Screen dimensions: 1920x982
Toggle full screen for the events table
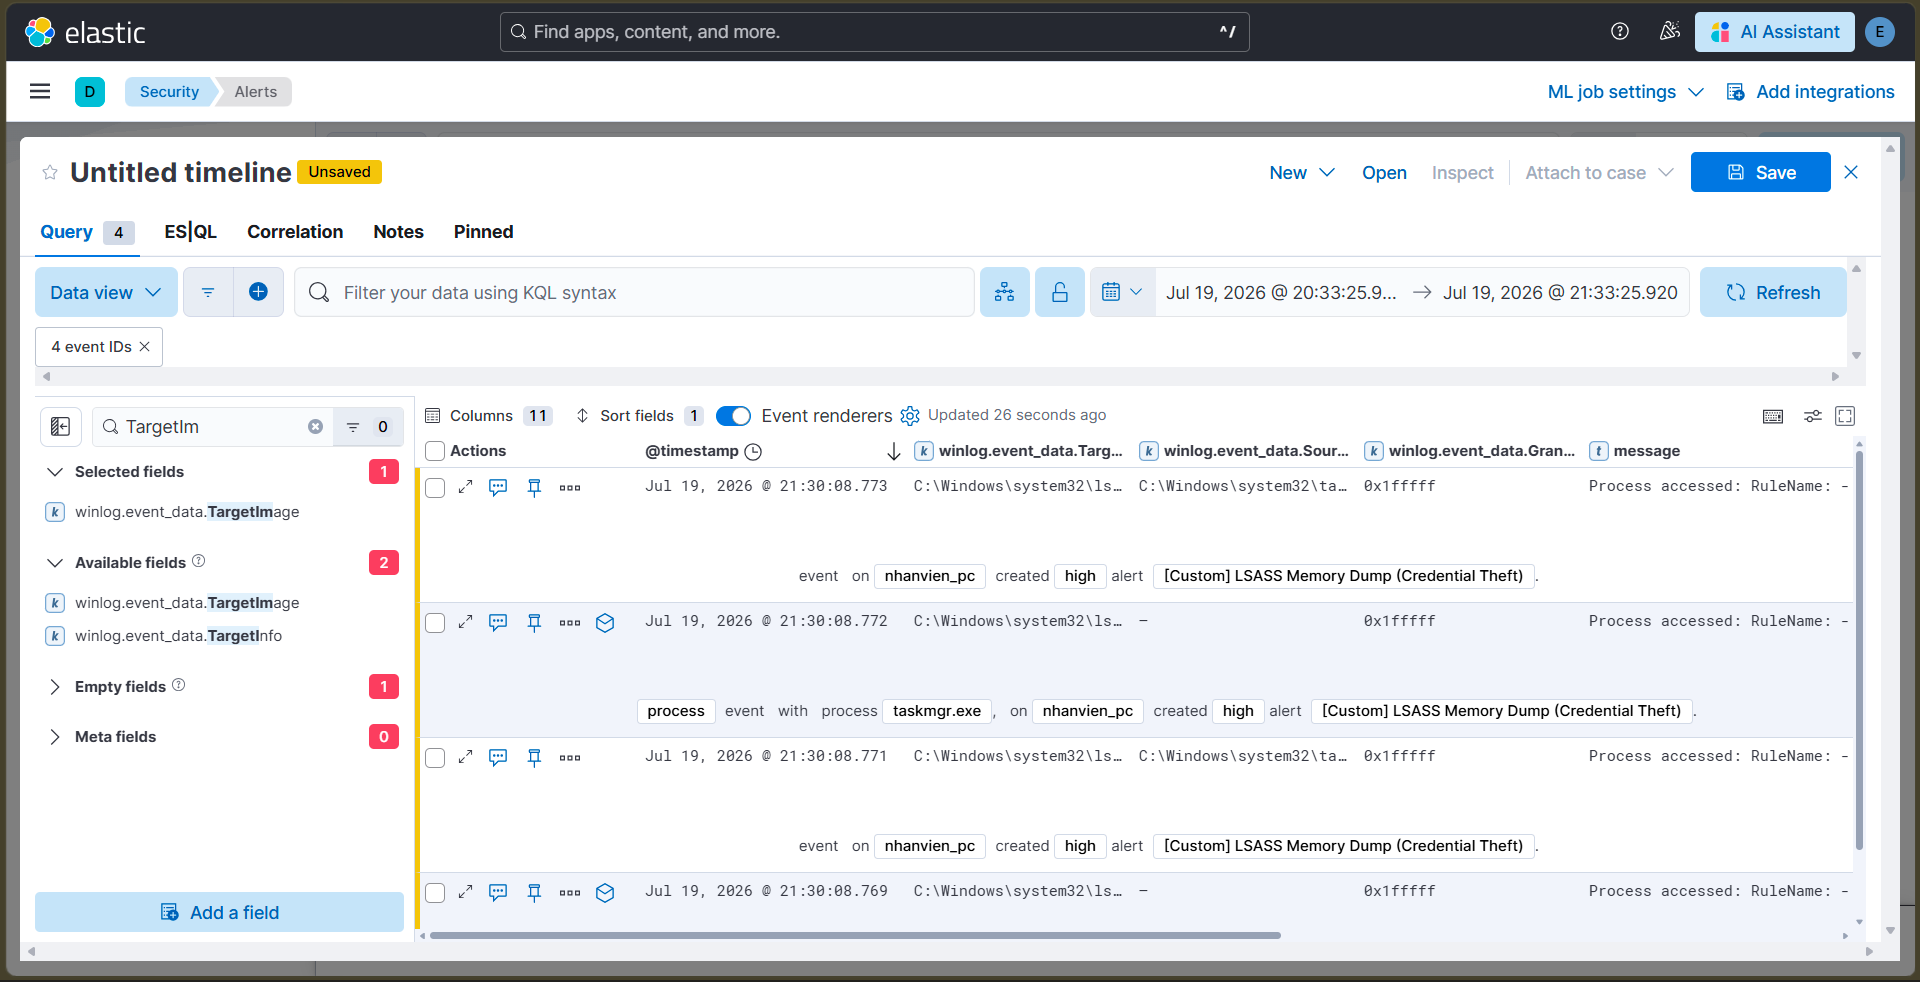(1845, 416)
